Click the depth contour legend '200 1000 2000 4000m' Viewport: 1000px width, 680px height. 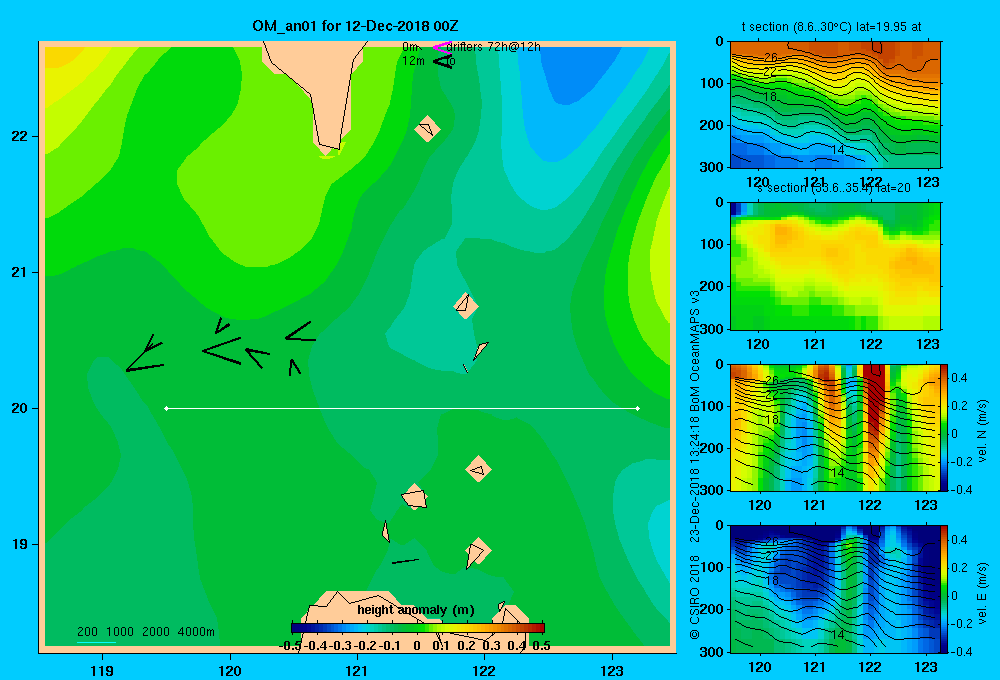(x=146, y=632)
